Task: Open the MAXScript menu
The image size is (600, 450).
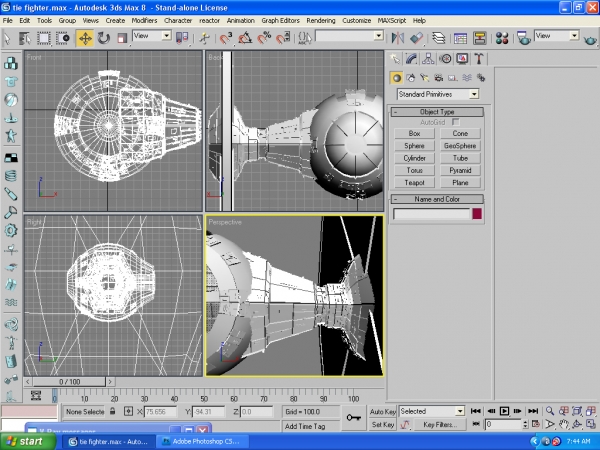Action: [392, 21]
